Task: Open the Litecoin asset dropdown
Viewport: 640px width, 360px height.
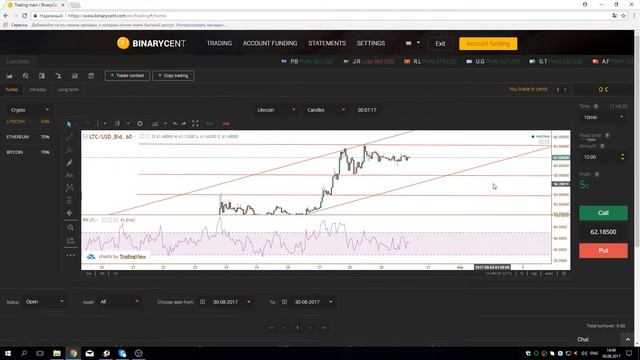Action: 276,110
